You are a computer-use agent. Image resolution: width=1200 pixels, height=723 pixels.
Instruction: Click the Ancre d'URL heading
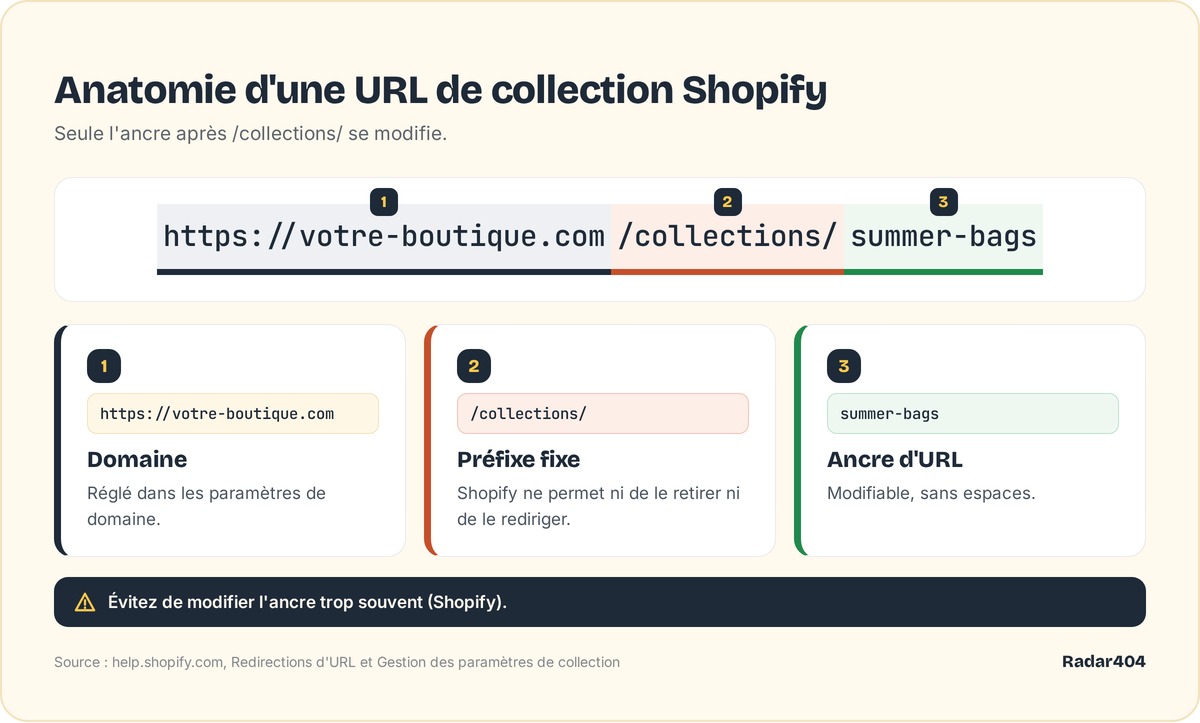click(x=895, y=460)
